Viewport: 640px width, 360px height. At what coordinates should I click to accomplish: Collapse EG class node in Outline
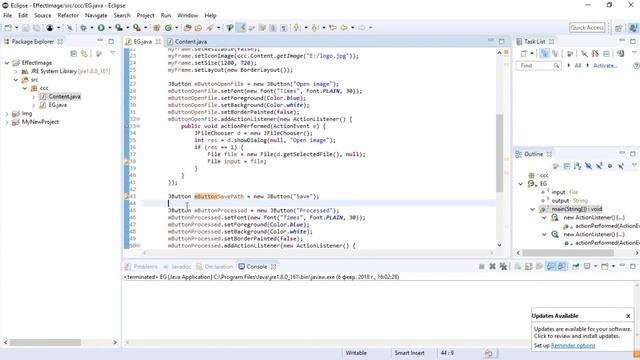tap(521, 184)
